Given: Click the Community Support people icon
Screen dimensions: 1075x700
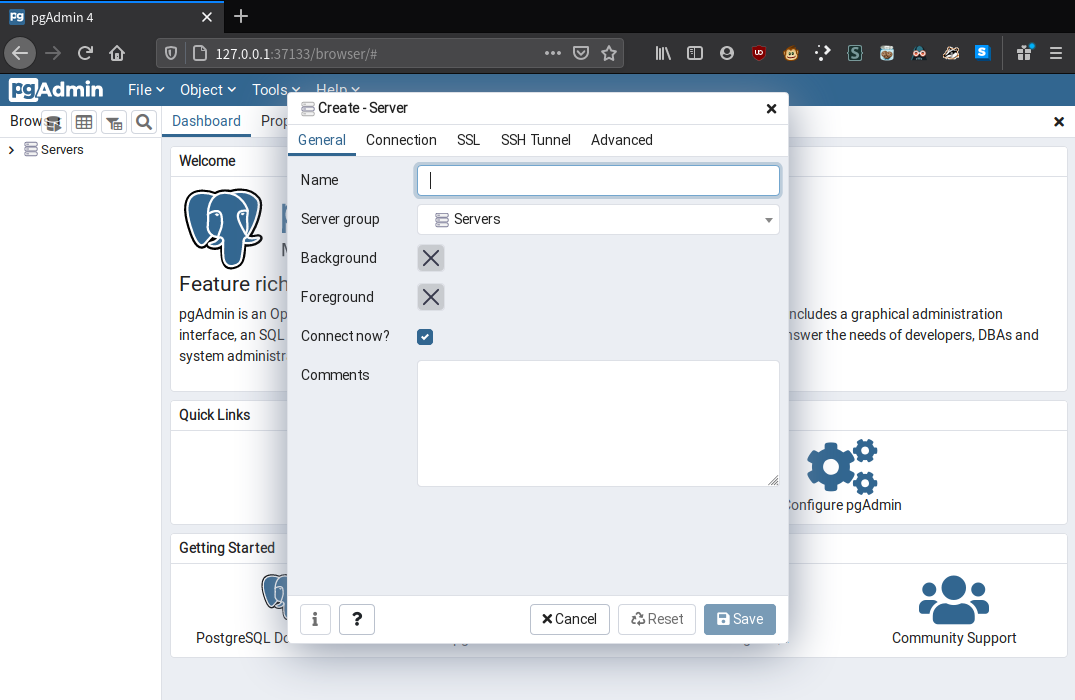Looking at the screenshot, I should 954,600.
